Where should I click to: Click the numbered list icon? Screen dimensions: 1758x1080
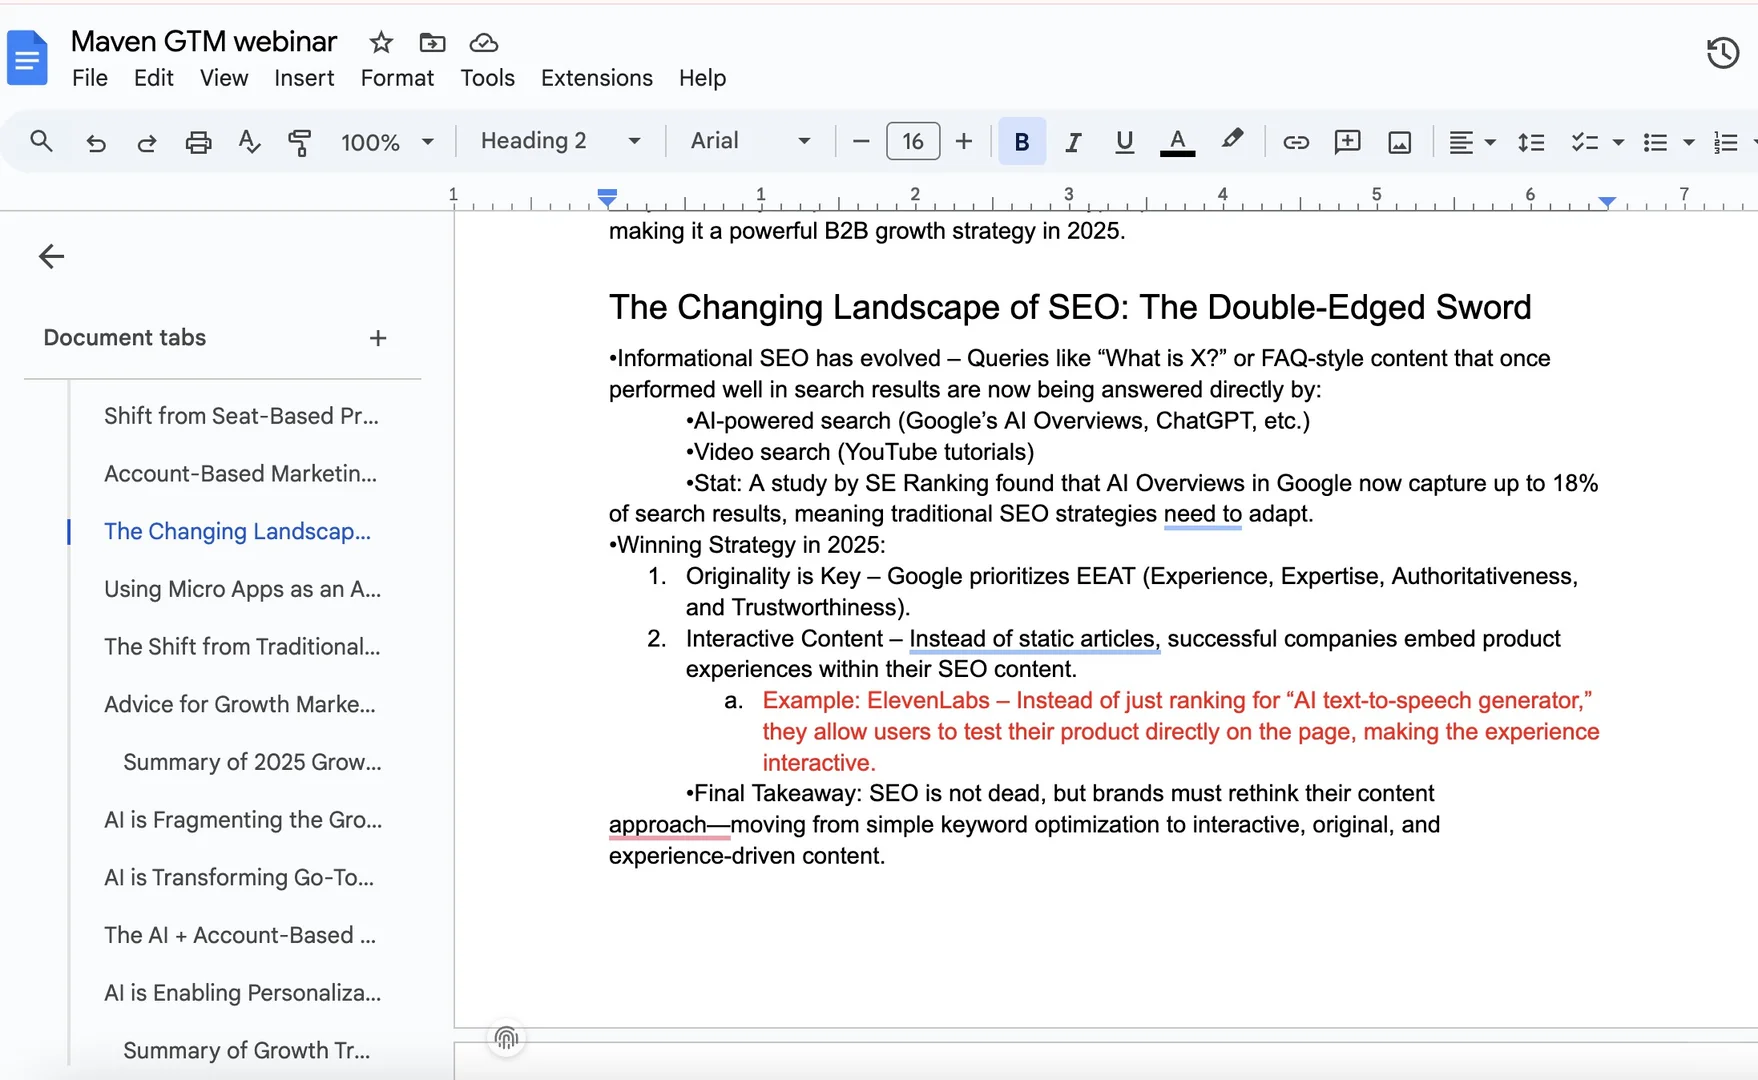[1726, 142]
